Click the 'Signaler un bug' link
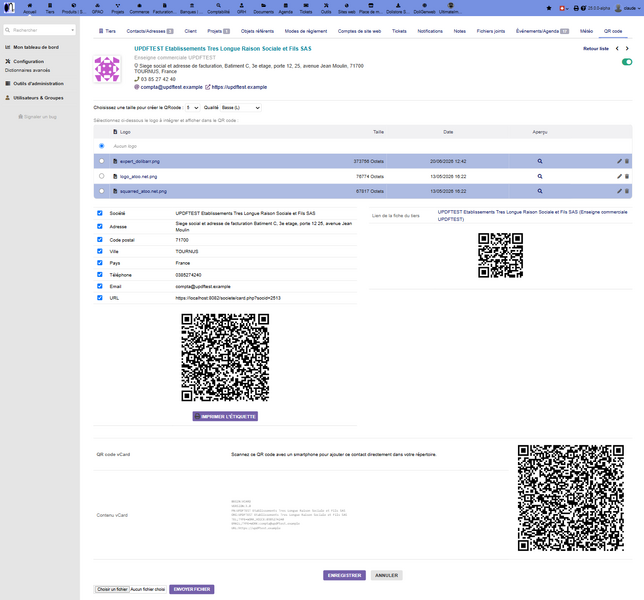The width and height of the screenshot is (644, 600). click(37, 117)
